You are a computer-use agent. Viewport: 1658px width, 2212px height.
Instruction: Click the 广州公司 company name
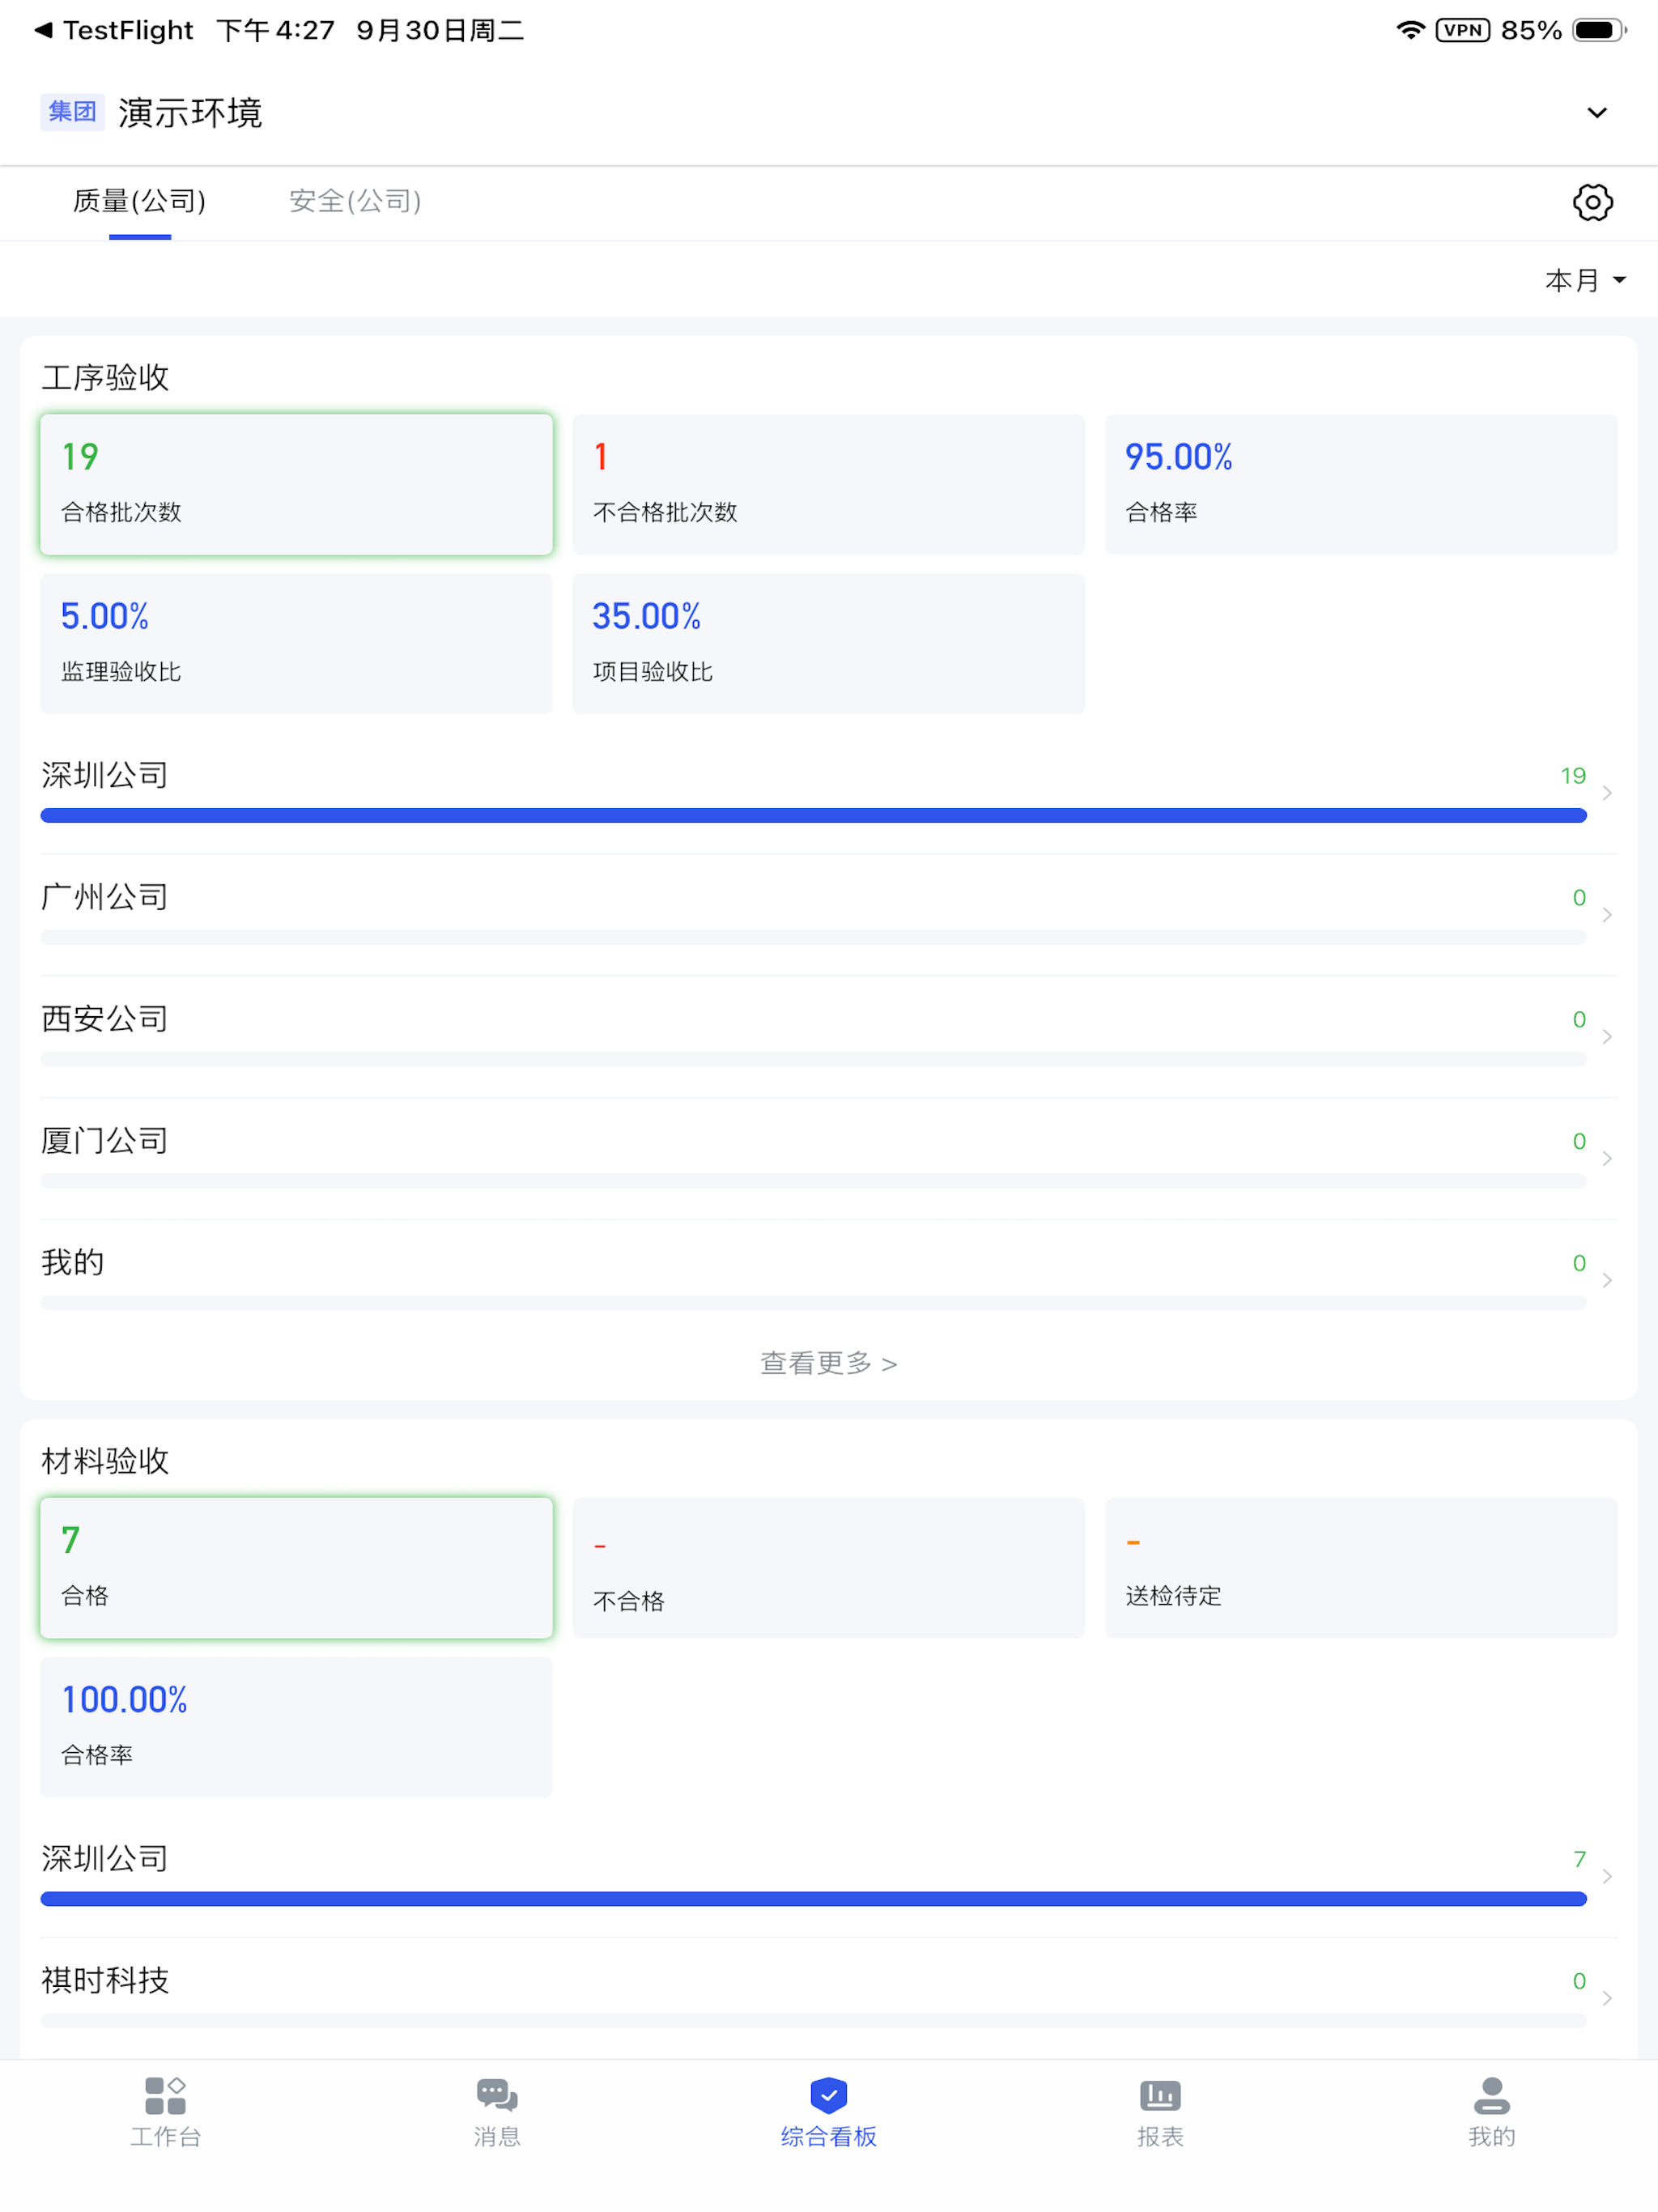tap(105, 897)
